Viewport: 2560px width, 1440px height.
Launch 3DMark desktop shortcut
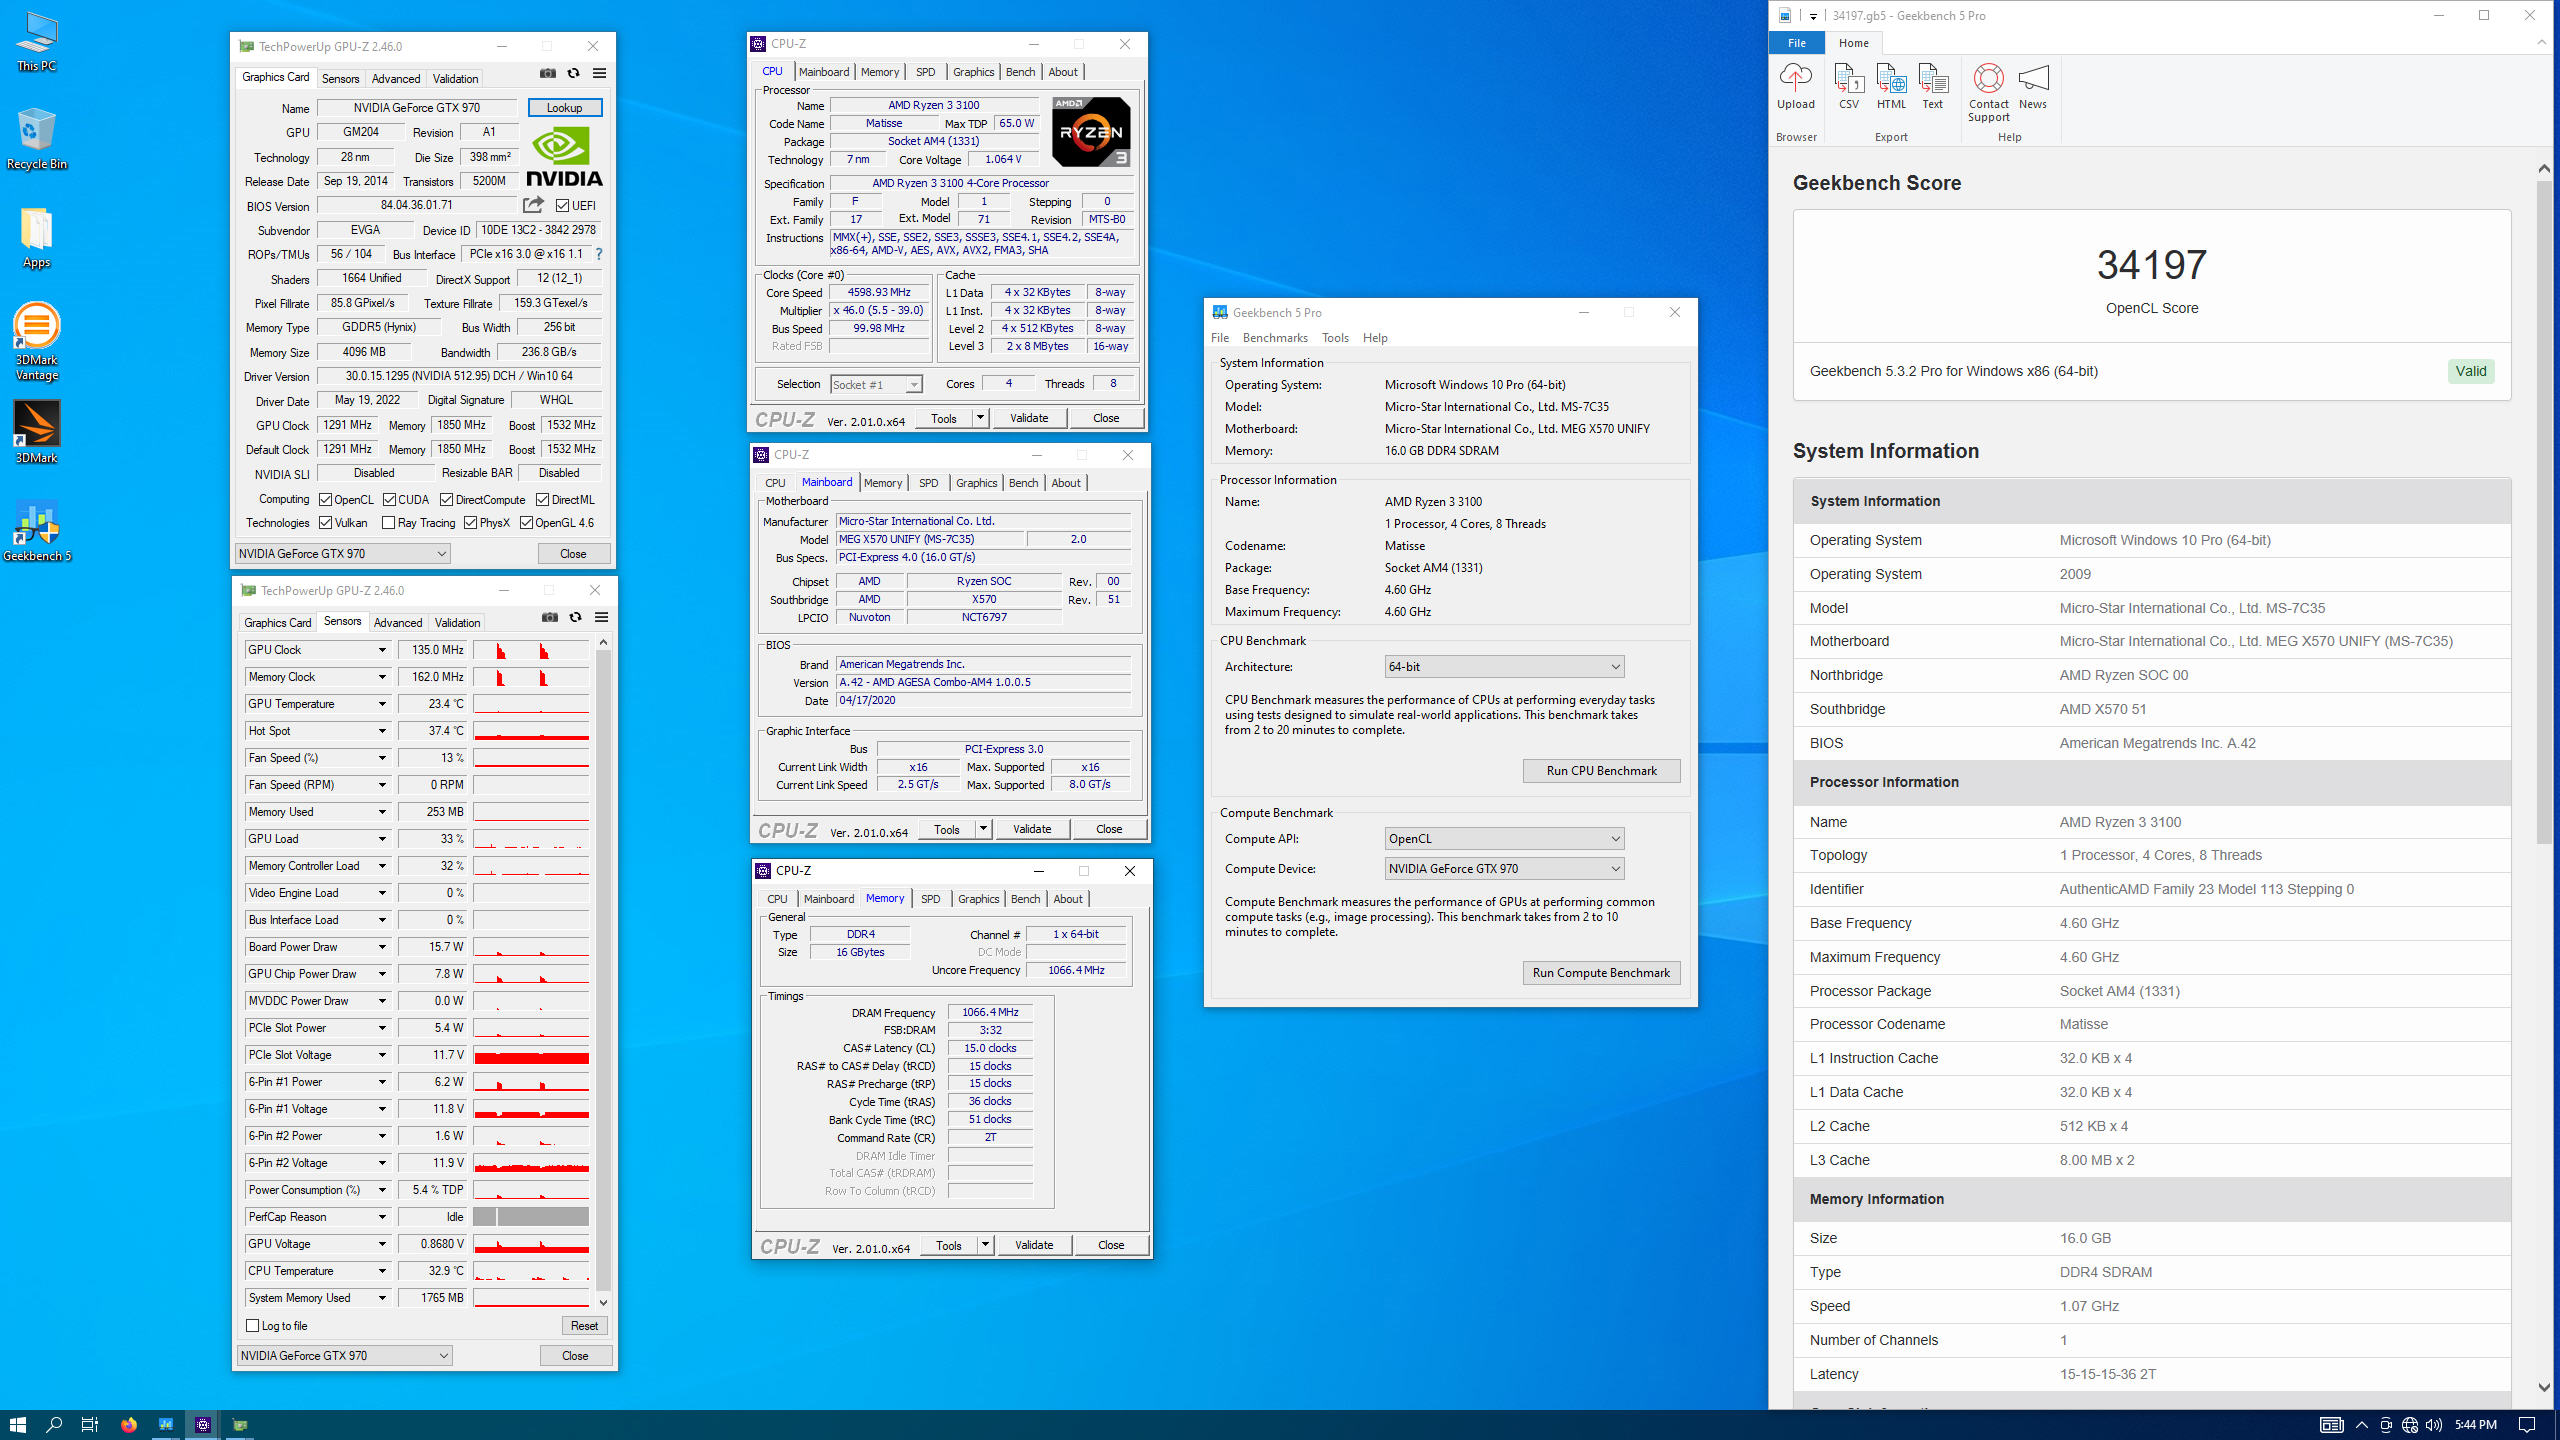coord(37,432)
